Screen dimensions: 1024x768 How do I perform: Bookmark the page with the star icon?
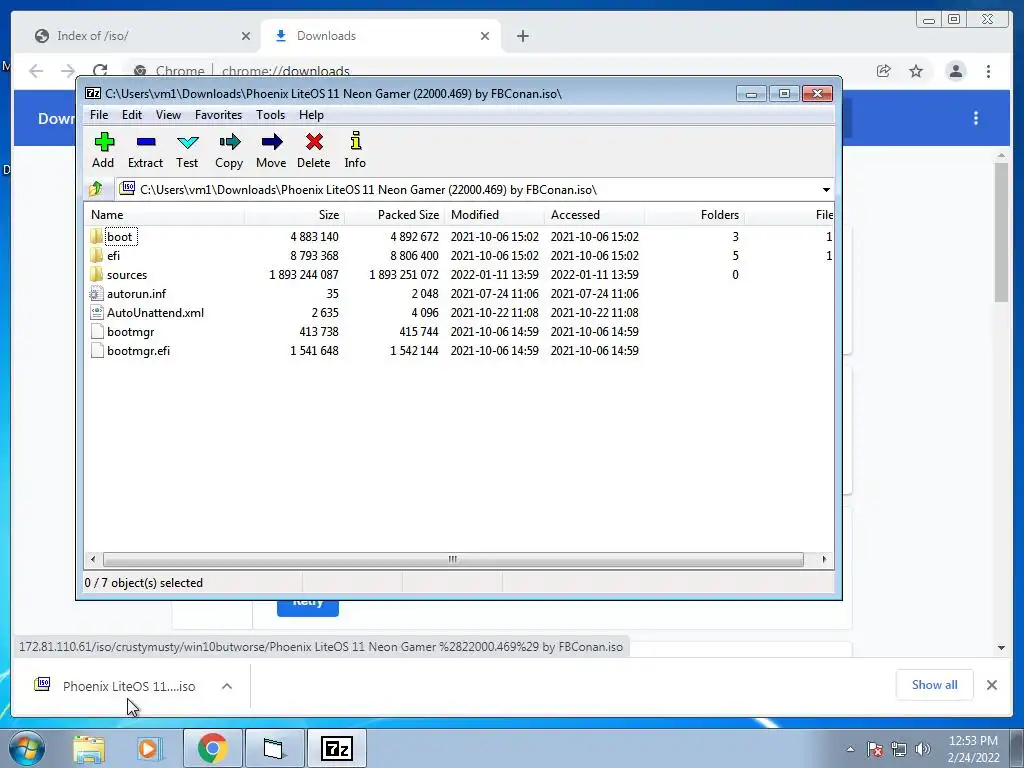click(x=916, y=71)
